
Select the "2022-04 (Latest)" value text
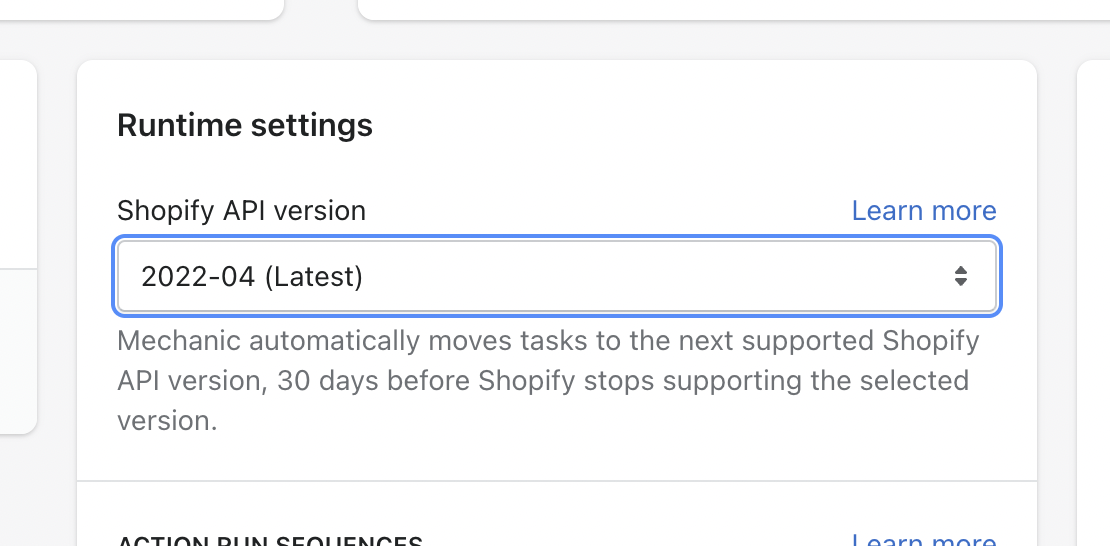[x=252, y=276]
